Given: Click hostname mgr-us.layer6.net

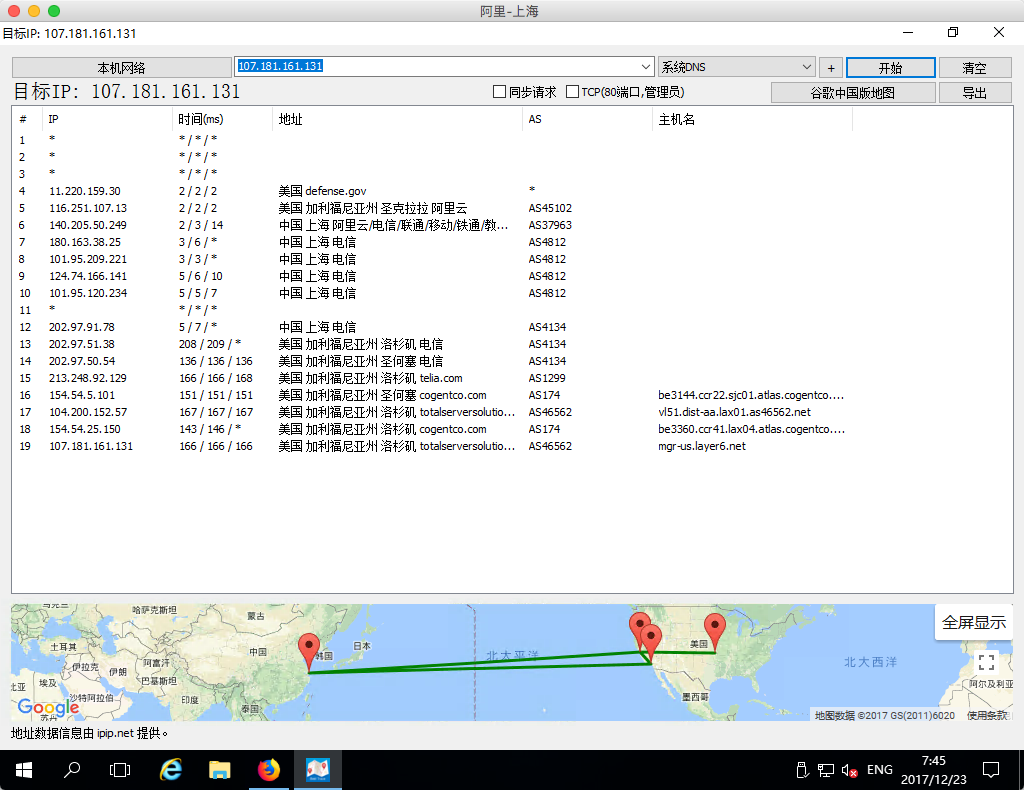Looking at the screenshot, I should (702, 446).
